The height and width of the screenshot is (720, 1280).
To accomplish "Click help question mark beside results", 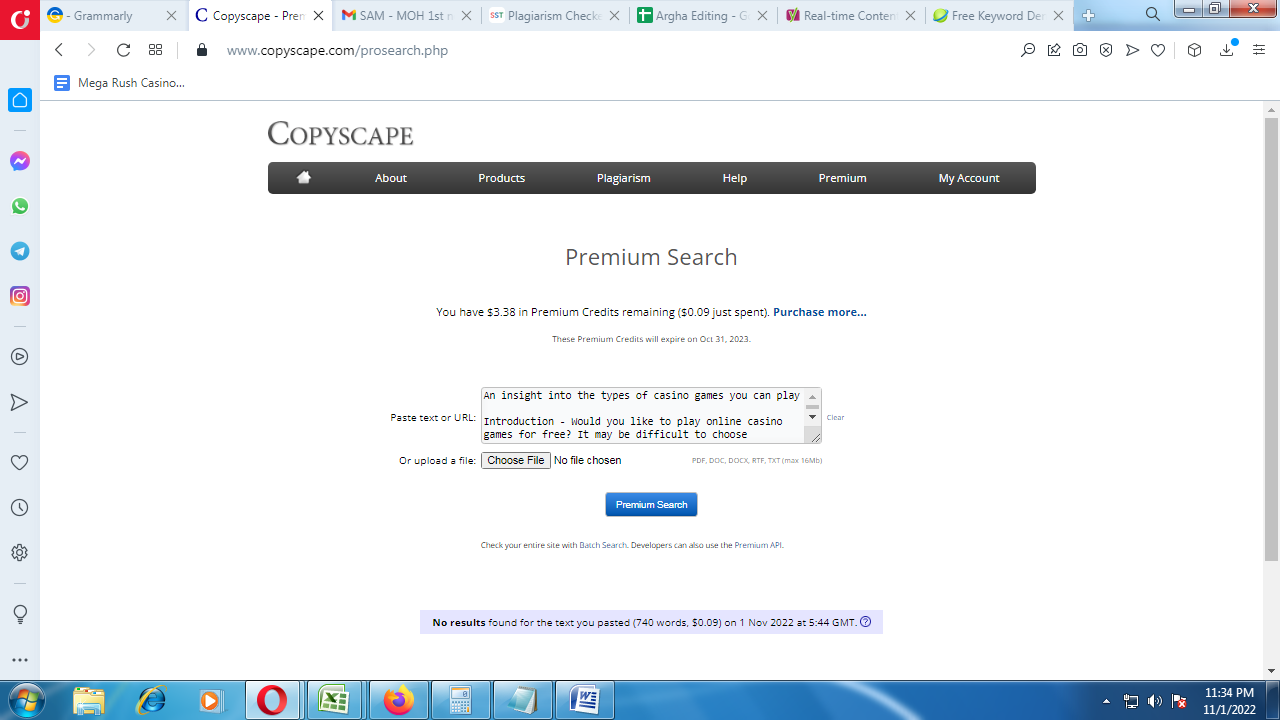I will (866, 622).
